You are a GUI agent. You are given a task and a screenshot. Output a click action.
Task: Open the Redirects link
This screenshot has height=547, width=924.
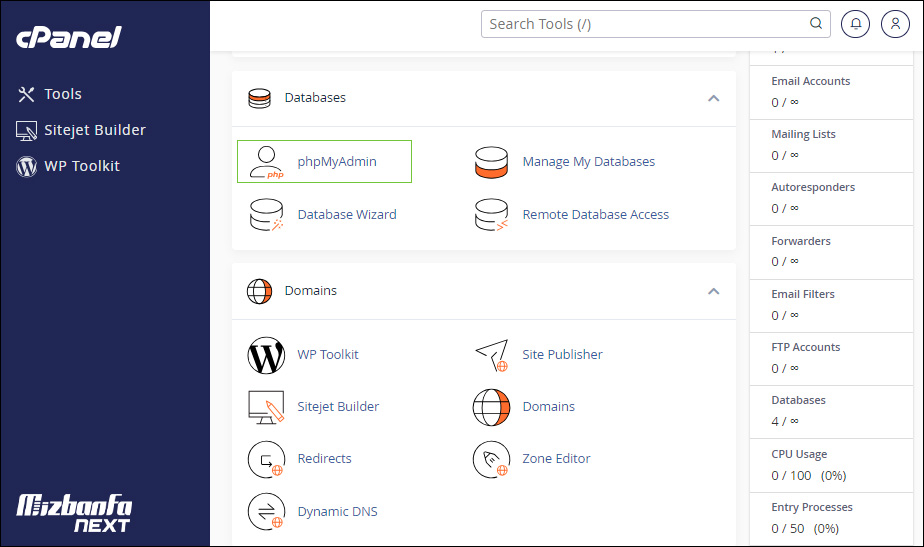pos(325,459)
